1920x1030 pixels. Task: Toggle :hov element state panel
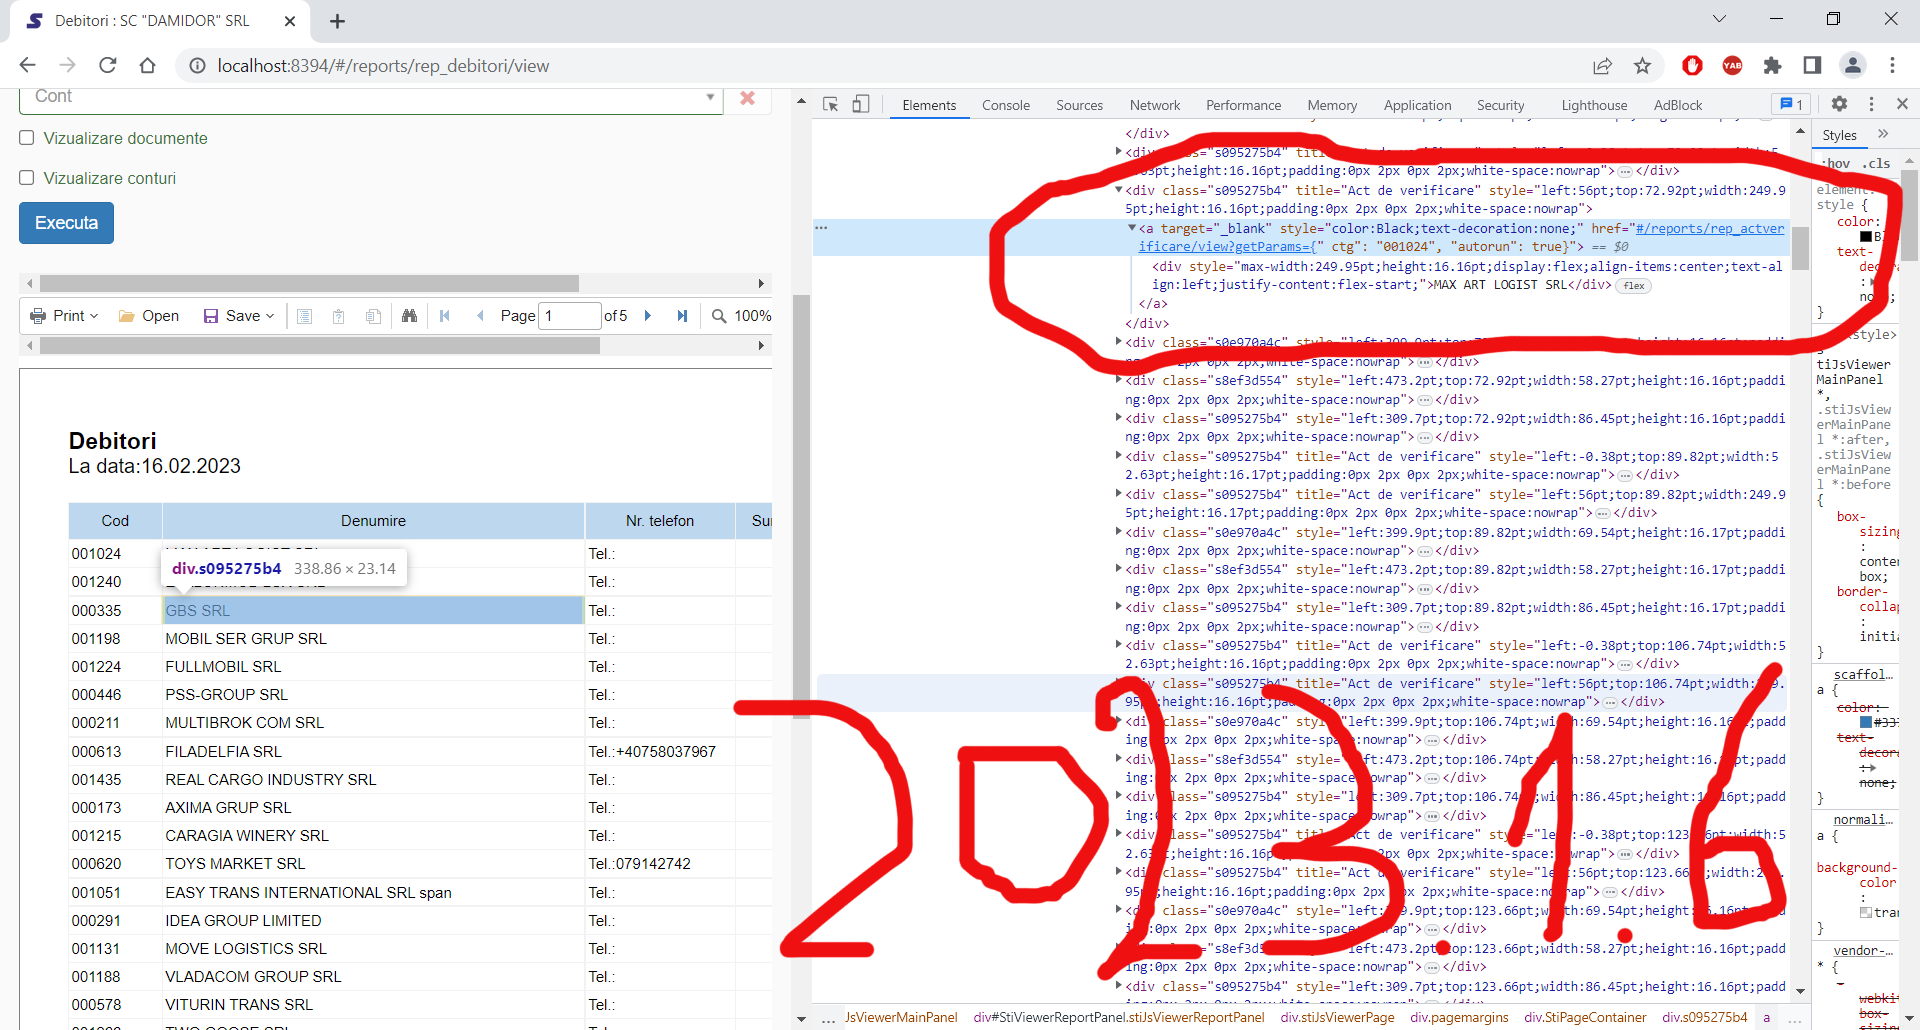click(x=1836, y=163)
